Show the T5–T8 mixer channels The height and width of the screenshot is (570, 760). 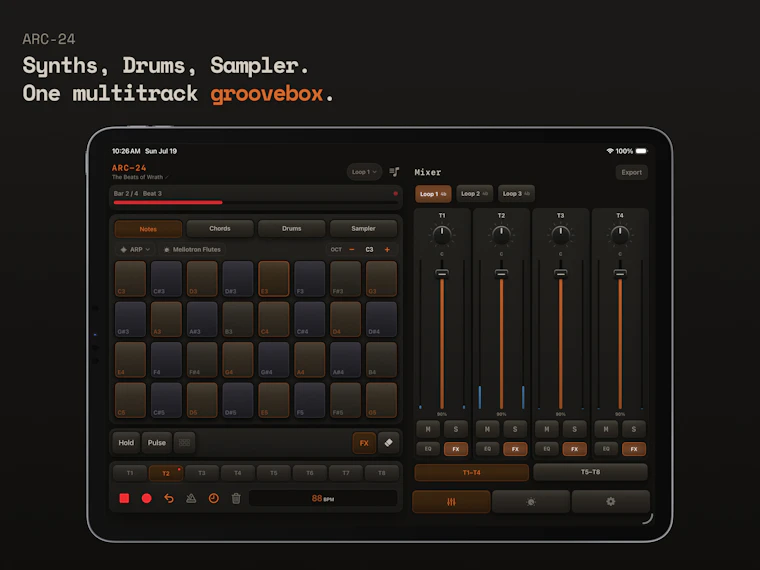pyautogui.click(x=590, y=472)
